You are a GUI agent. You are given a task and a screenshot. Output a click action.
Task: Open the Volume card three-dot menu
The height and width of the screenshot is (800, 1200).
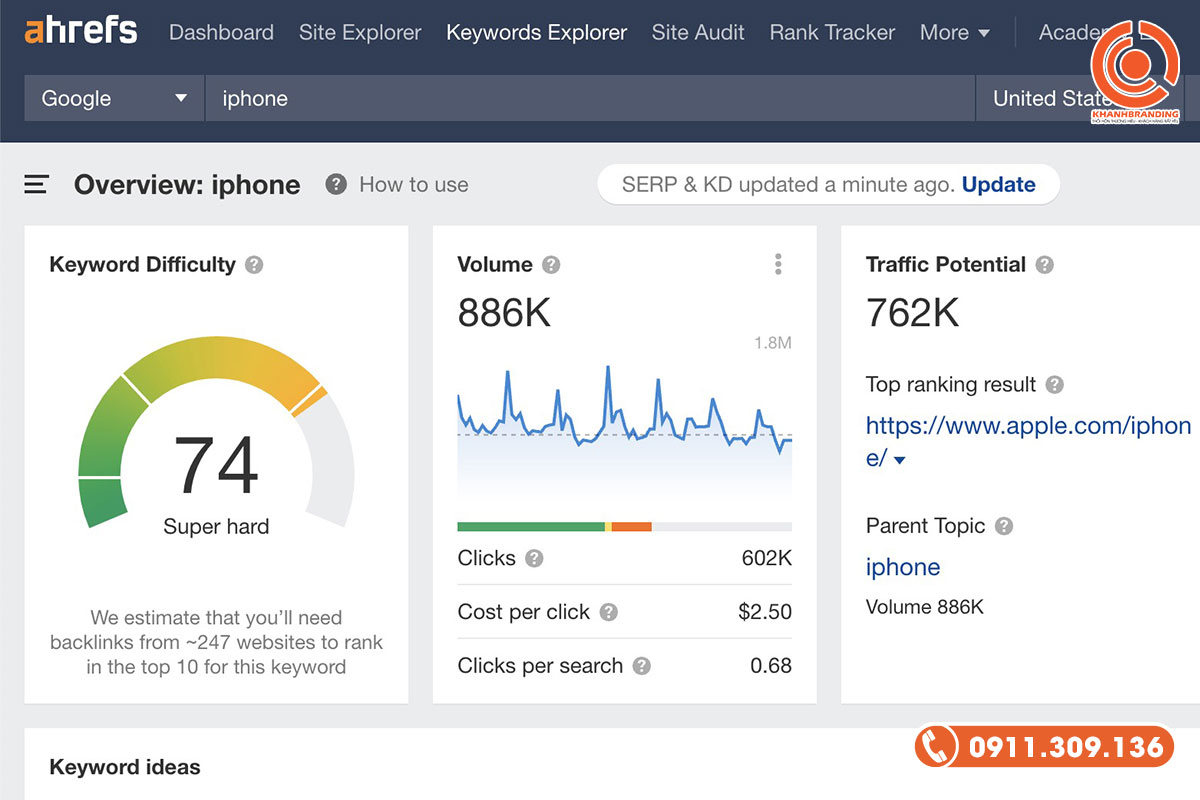778,264
